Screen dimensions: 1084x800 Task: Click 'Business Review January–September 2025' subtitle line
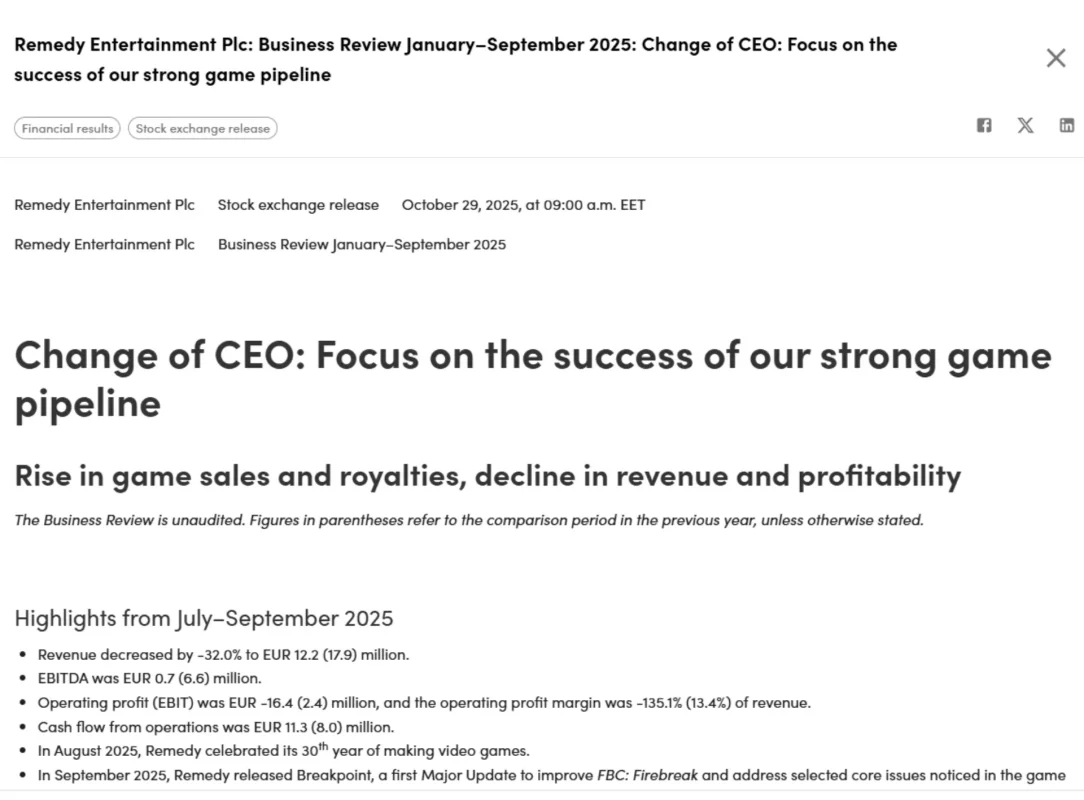click(362, 244)
